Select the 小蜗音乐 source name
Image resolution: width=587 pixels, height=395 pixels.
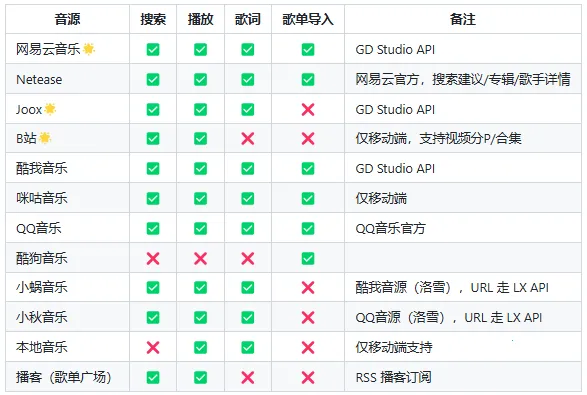coord(42,288)
